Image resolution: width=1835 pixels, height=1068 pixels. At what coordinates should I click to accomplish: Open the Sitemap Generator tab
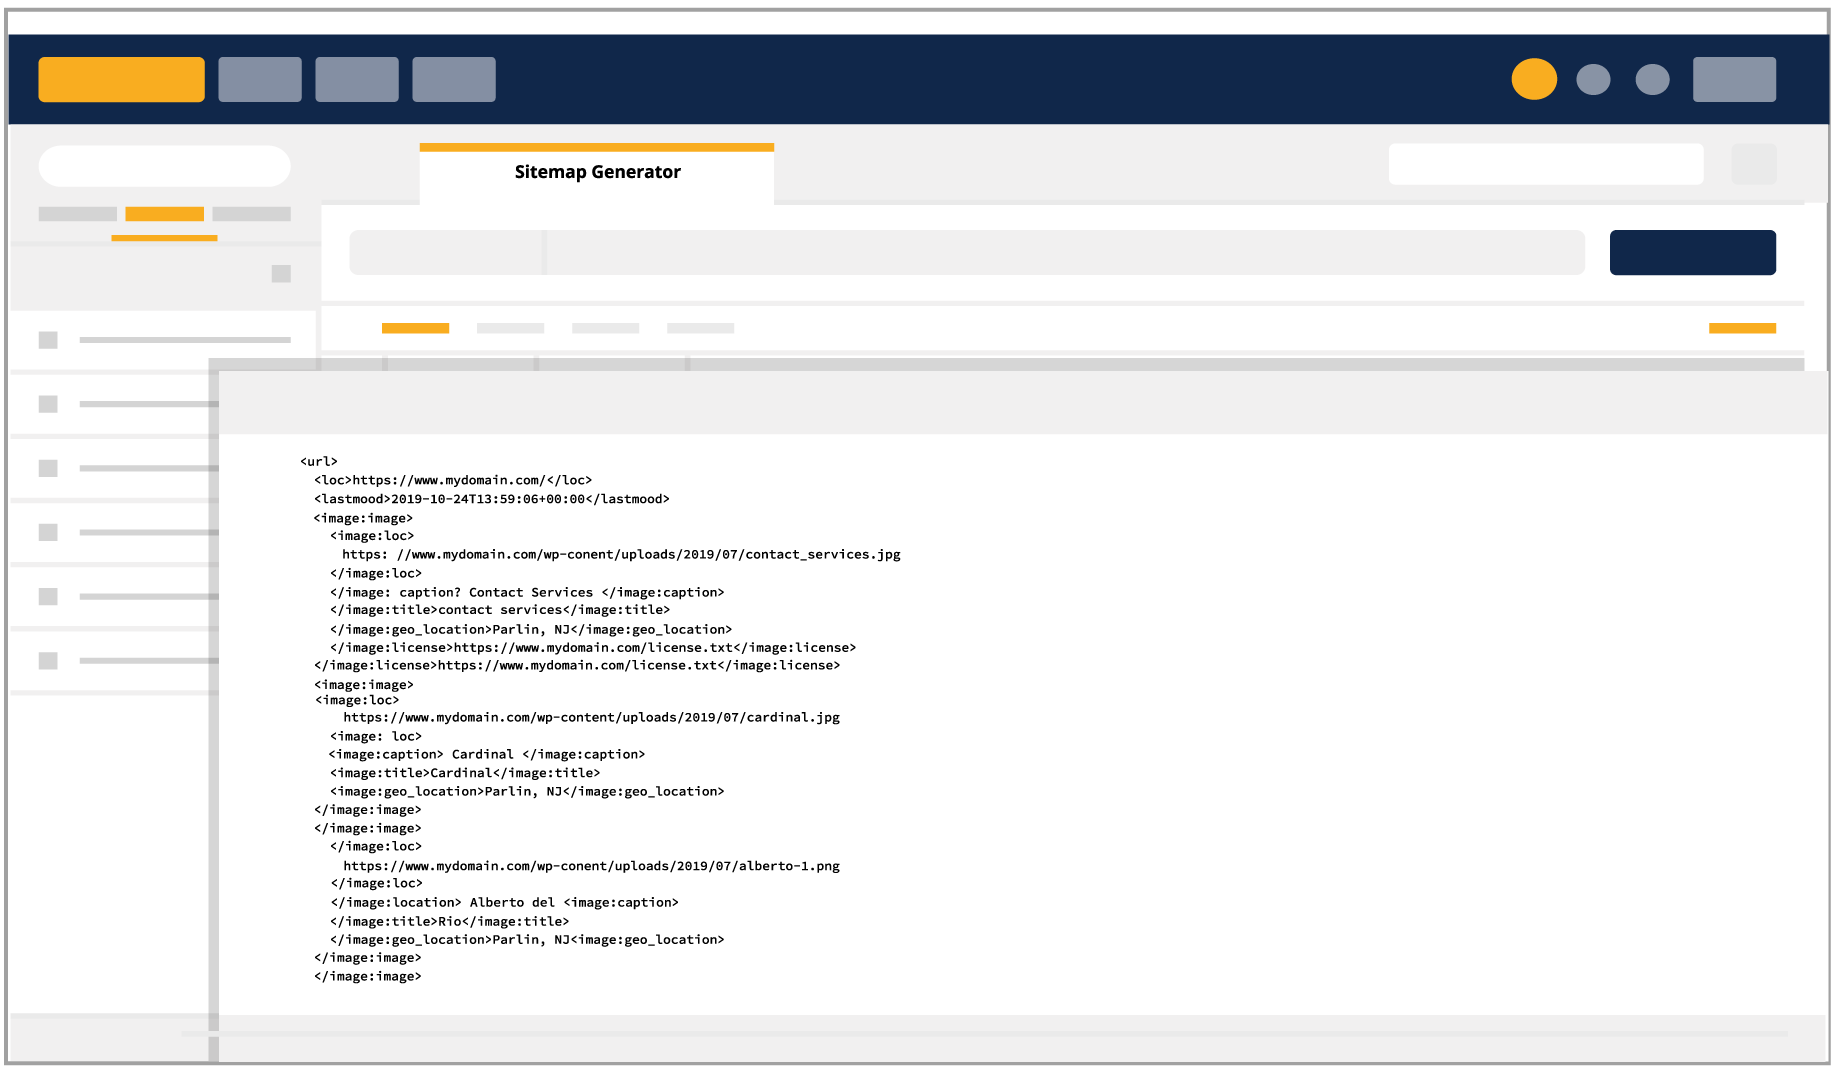tap(597, 173)
